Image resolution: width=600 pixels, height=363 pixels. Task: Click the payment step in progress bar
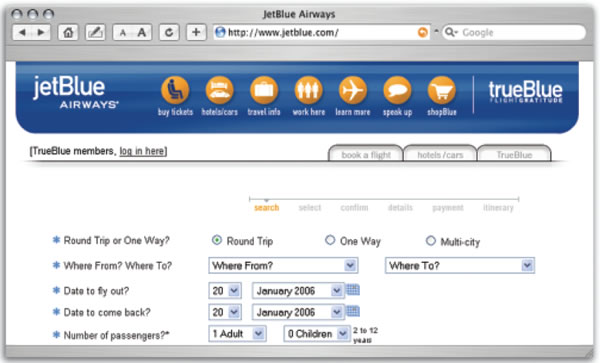tap(448, 207)
